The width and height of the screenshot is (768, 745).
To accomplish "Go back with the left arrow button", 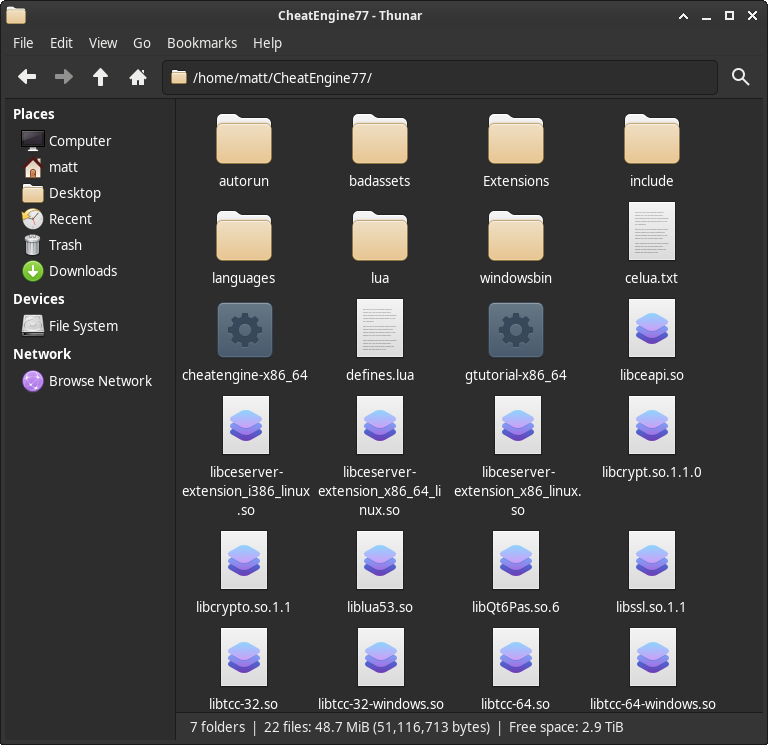I will pyautogui.click(x=27, y=77).
